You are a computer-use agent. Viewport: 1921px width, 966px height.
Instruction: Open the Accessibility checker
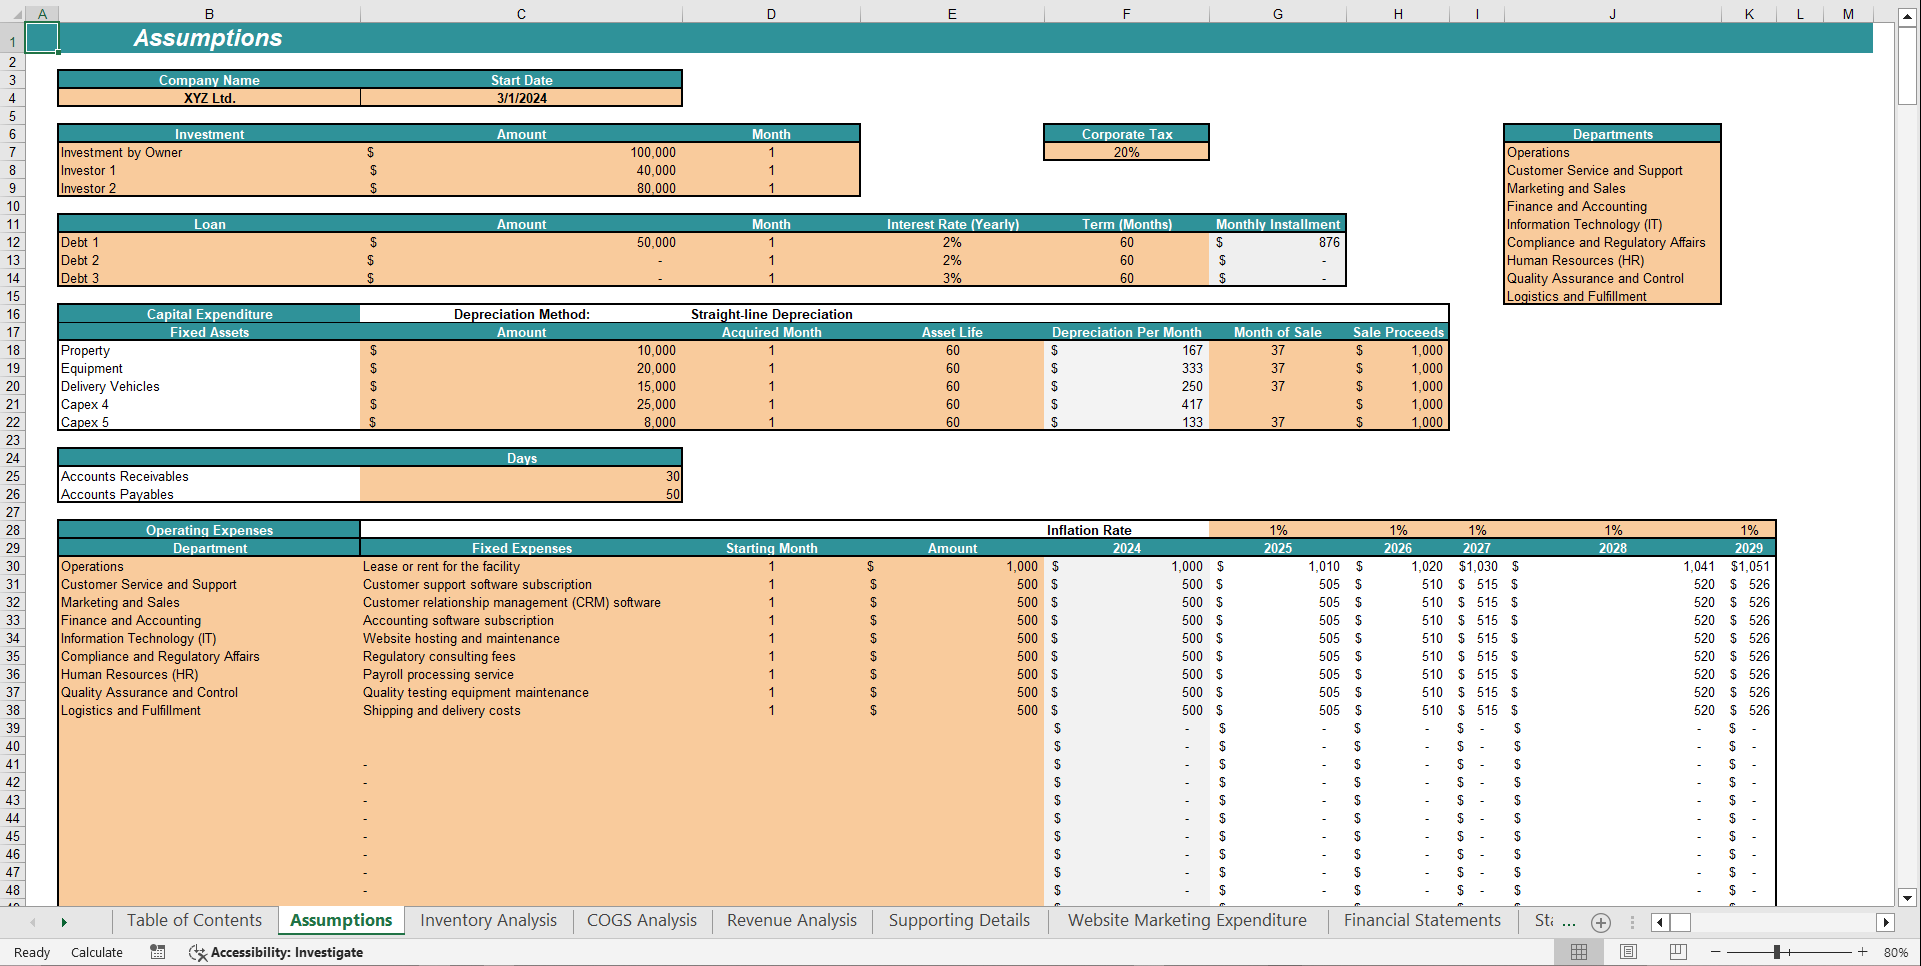point(275,952)
